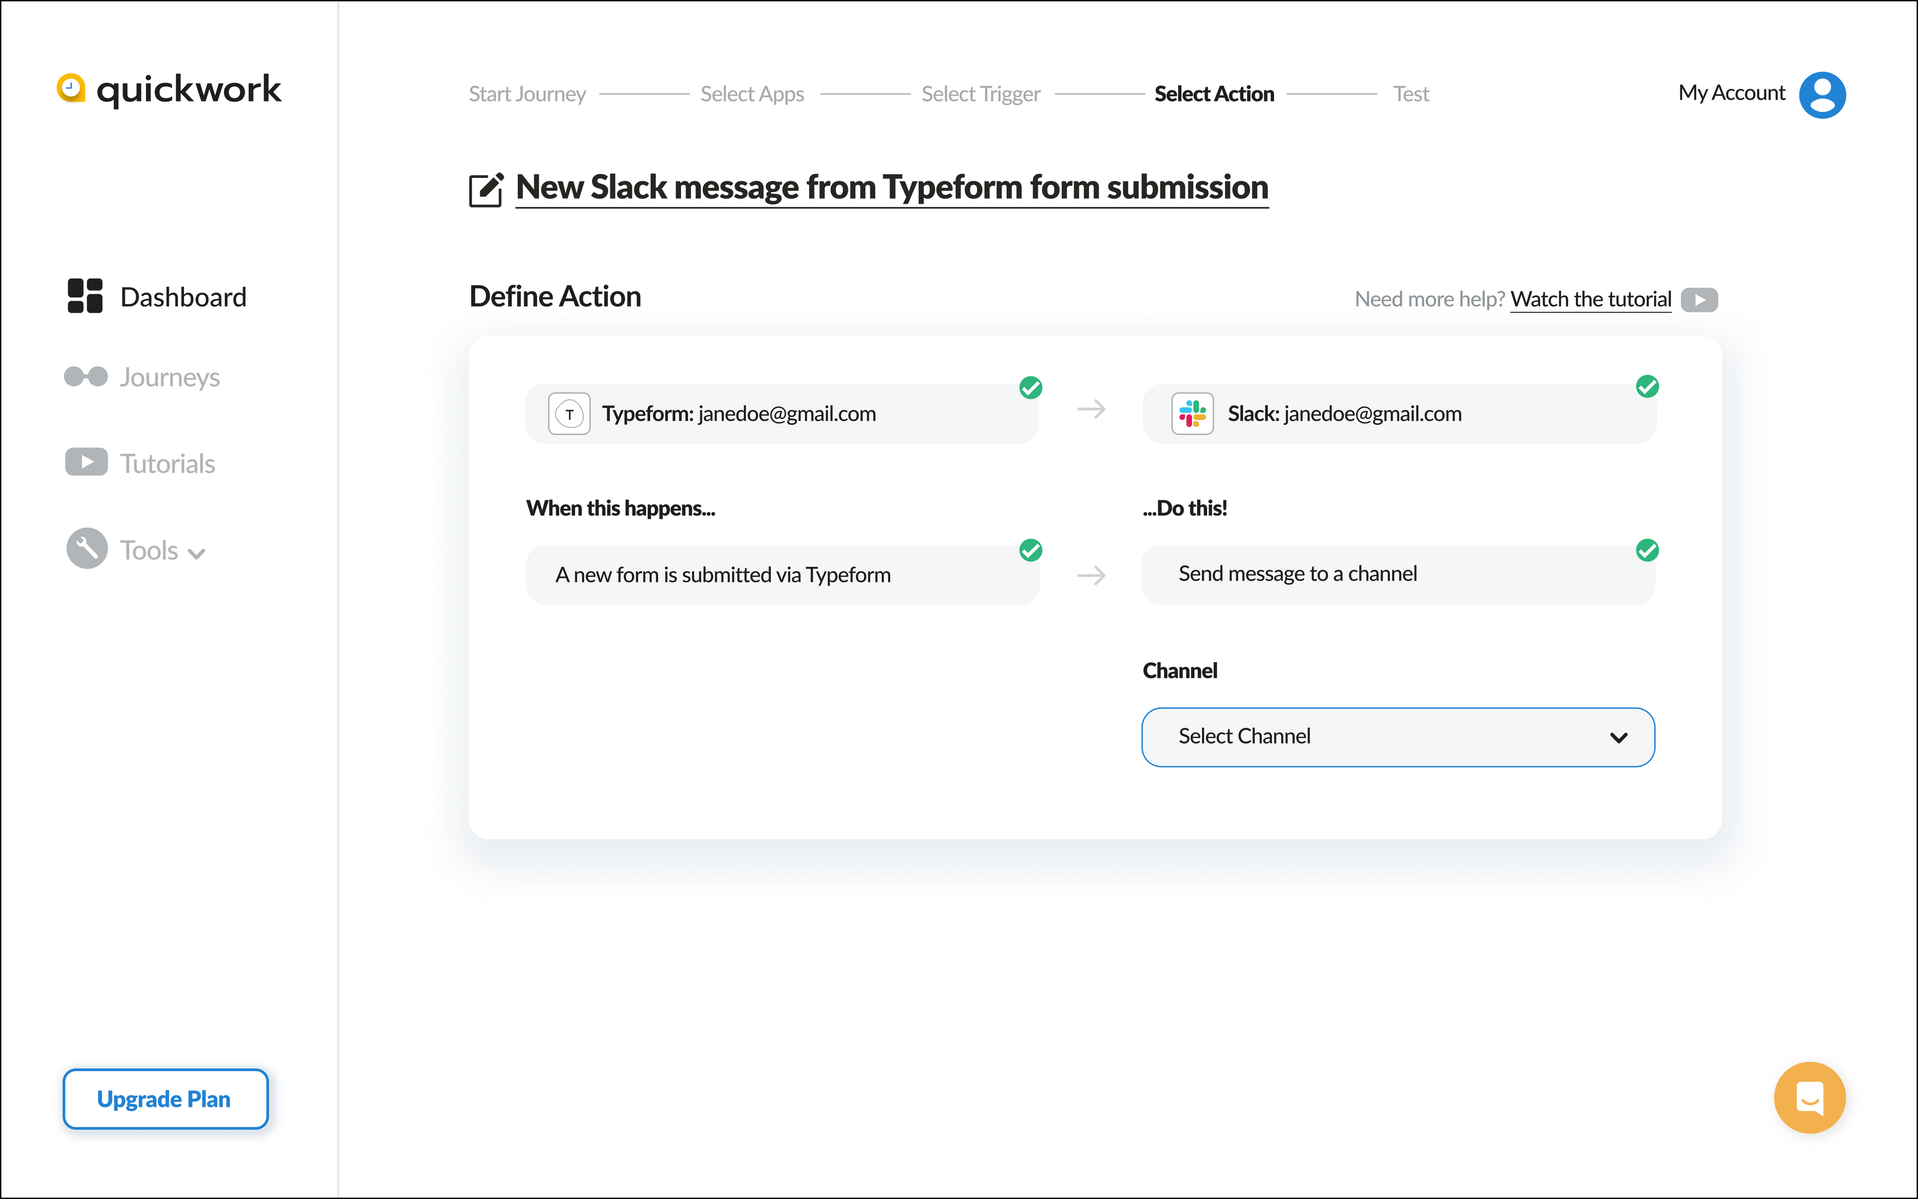Go back to Start Journey step

[527, 94]
